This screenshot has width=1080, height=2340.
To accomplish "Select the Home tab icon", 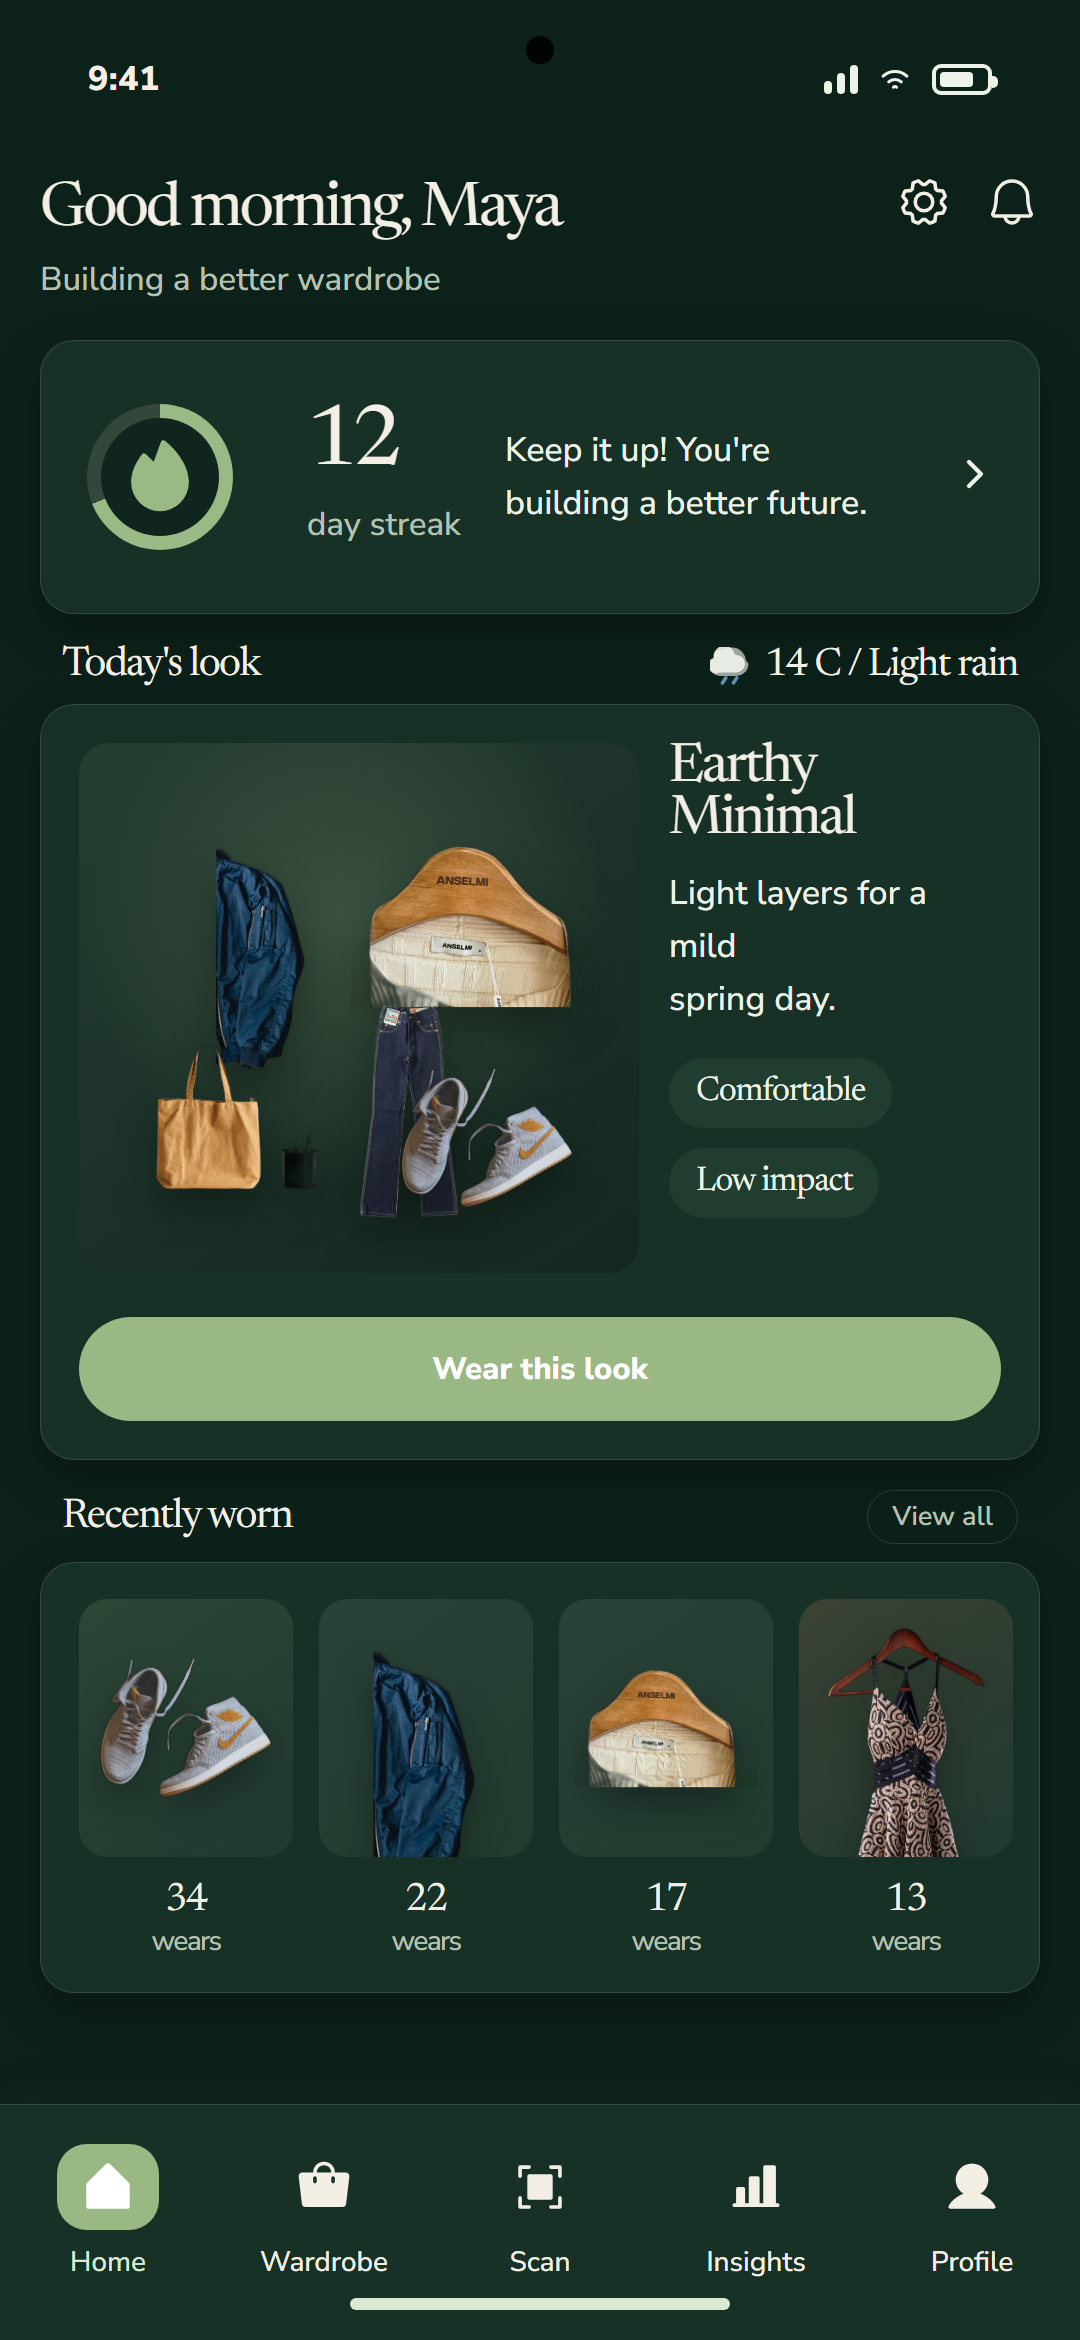I will 108,2187.
